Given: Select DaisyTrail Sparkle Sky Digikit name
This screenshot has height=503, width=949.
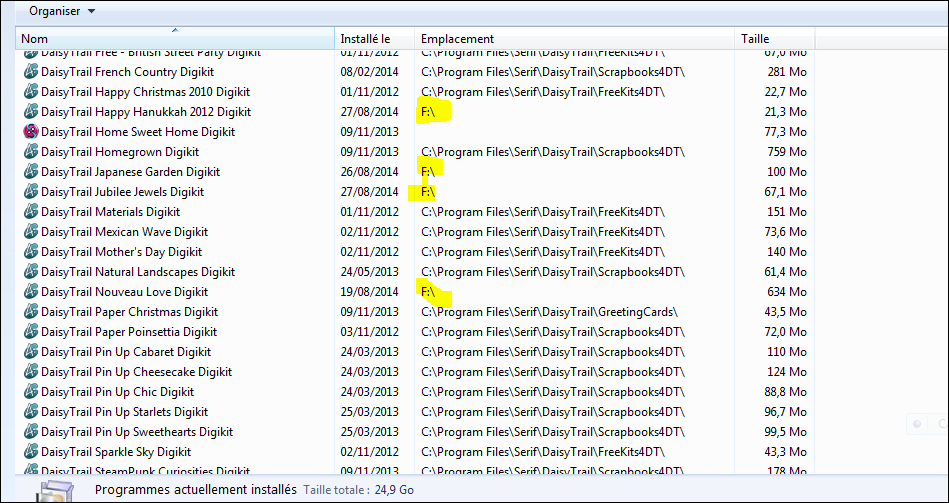Looking at the screenshot, I should point(116,452).
